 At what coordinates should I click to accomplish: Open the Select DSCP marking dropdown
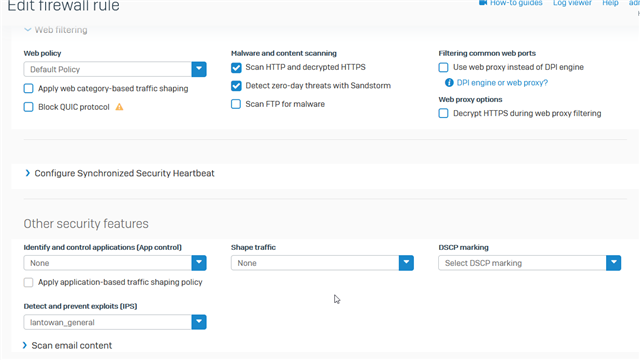(529, 263)
